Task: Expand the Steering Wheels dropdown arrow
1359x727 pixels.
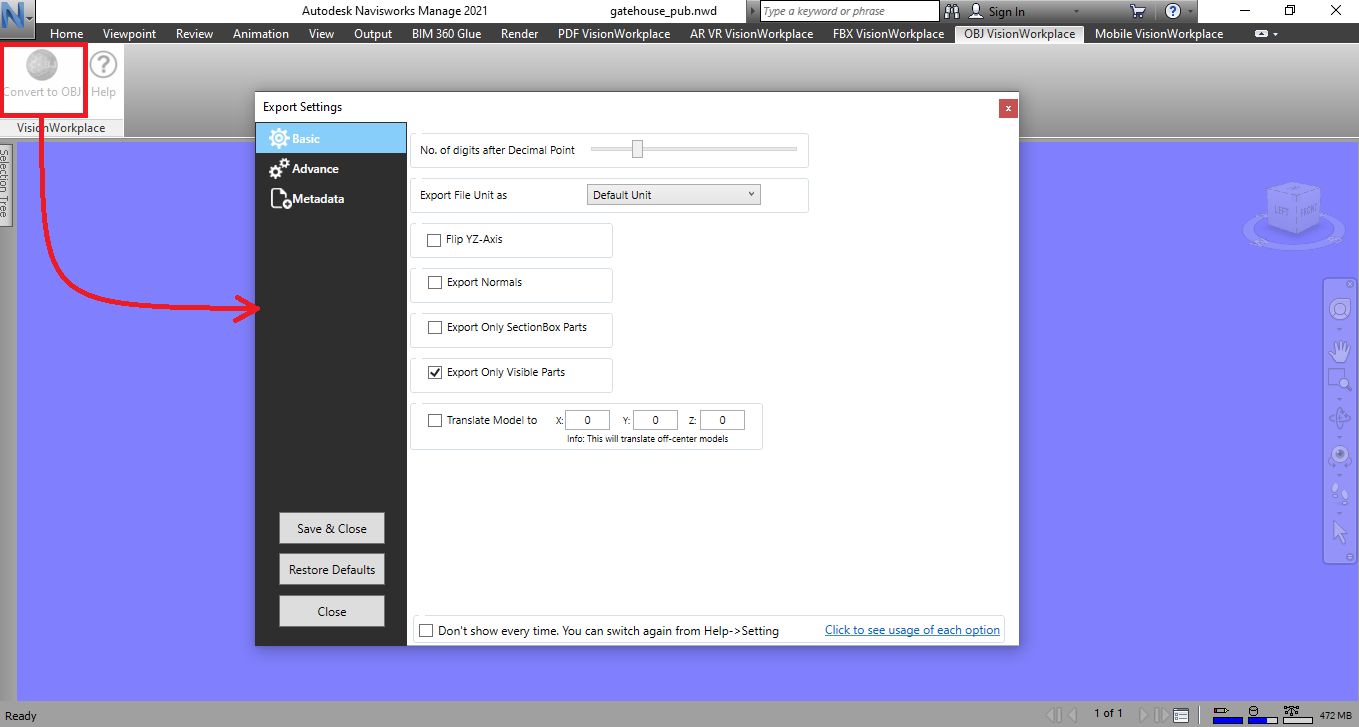Action: pos(1340,327)
